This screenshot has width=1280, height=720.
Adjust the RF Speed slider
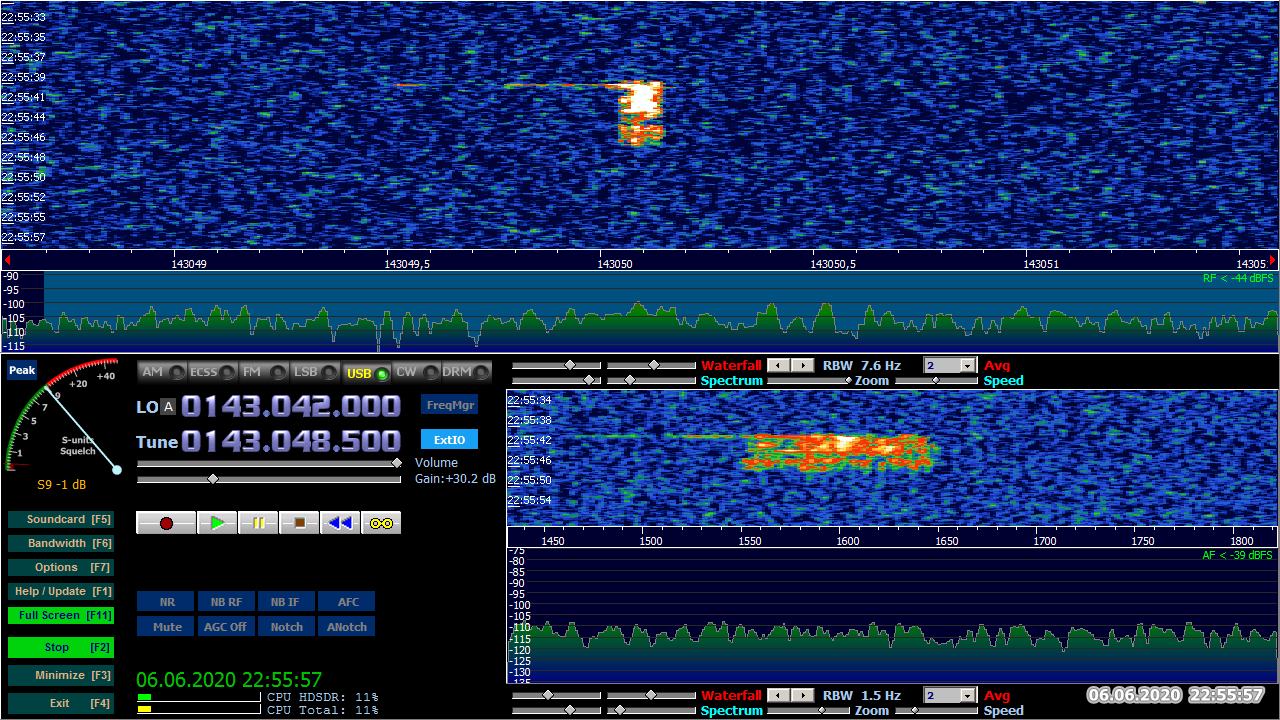tap(936, 381)
